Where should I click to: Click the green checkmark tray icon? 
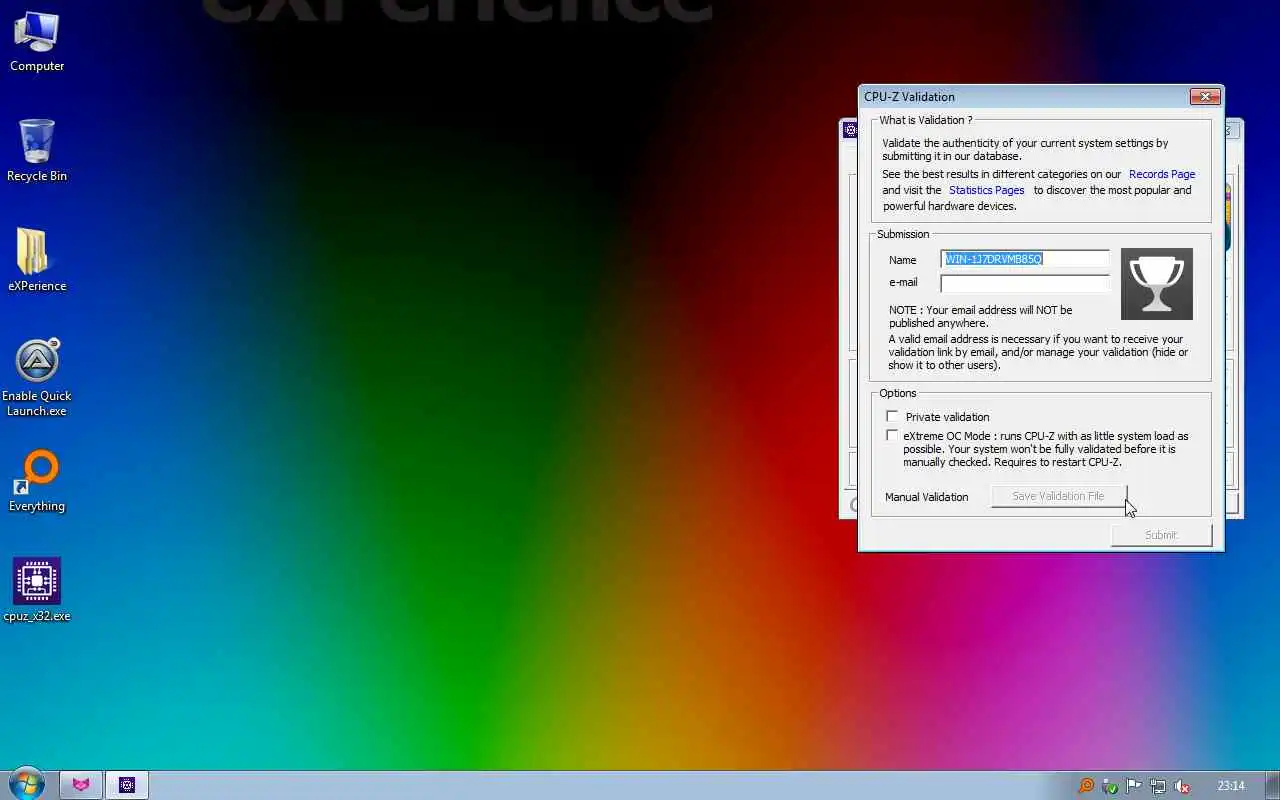(x=1110, y=786)
